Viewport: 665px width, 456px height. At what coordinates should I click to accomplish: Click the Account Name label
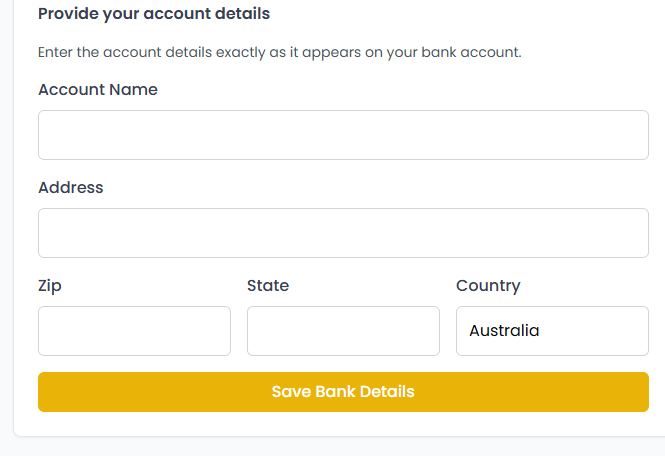coord(98,90)
